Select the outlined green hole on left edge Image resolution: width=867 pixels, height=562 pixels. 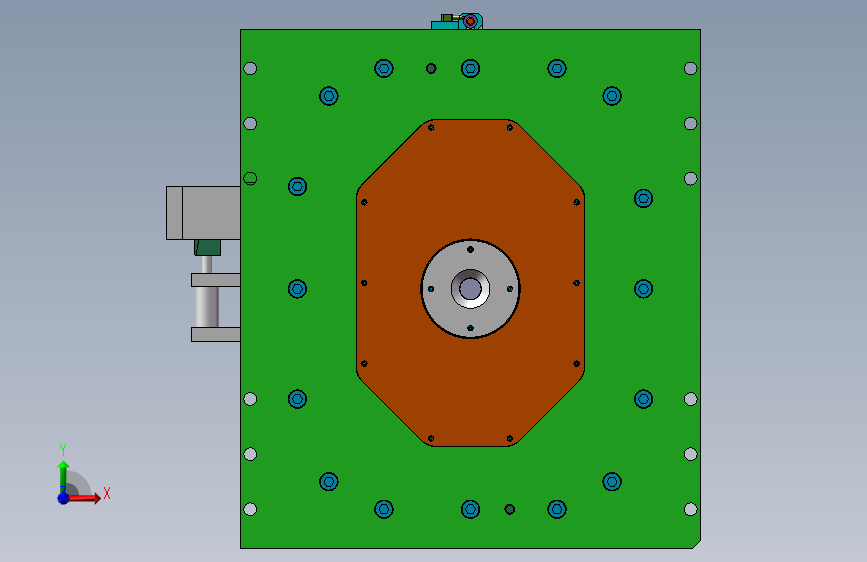pos(250,179)
